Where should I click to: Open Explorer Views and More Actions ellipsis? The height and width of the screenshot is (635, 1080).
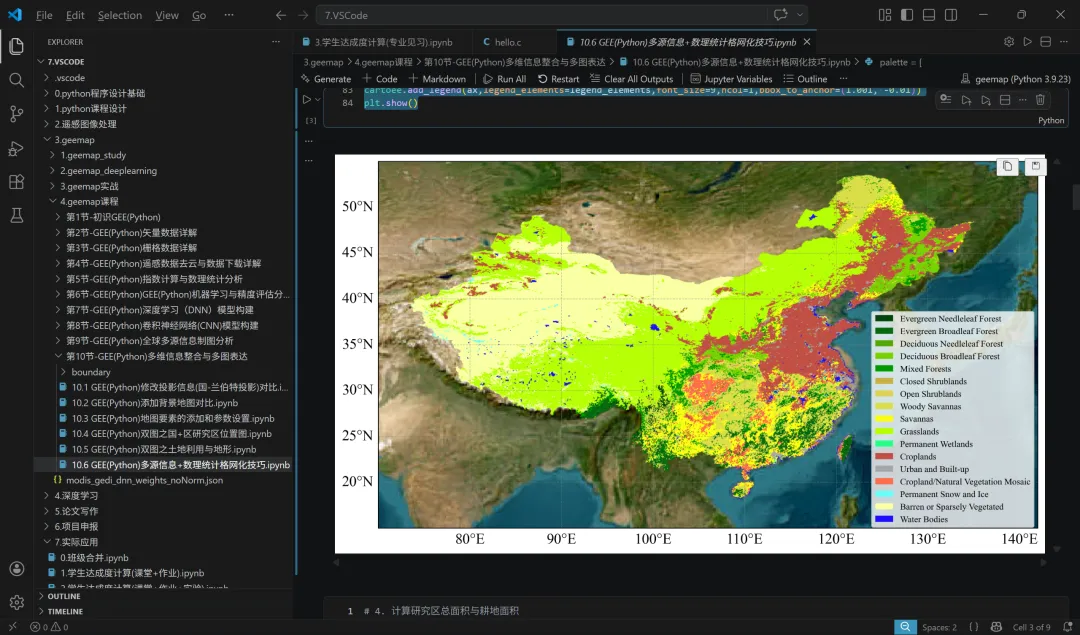point(276,41)
